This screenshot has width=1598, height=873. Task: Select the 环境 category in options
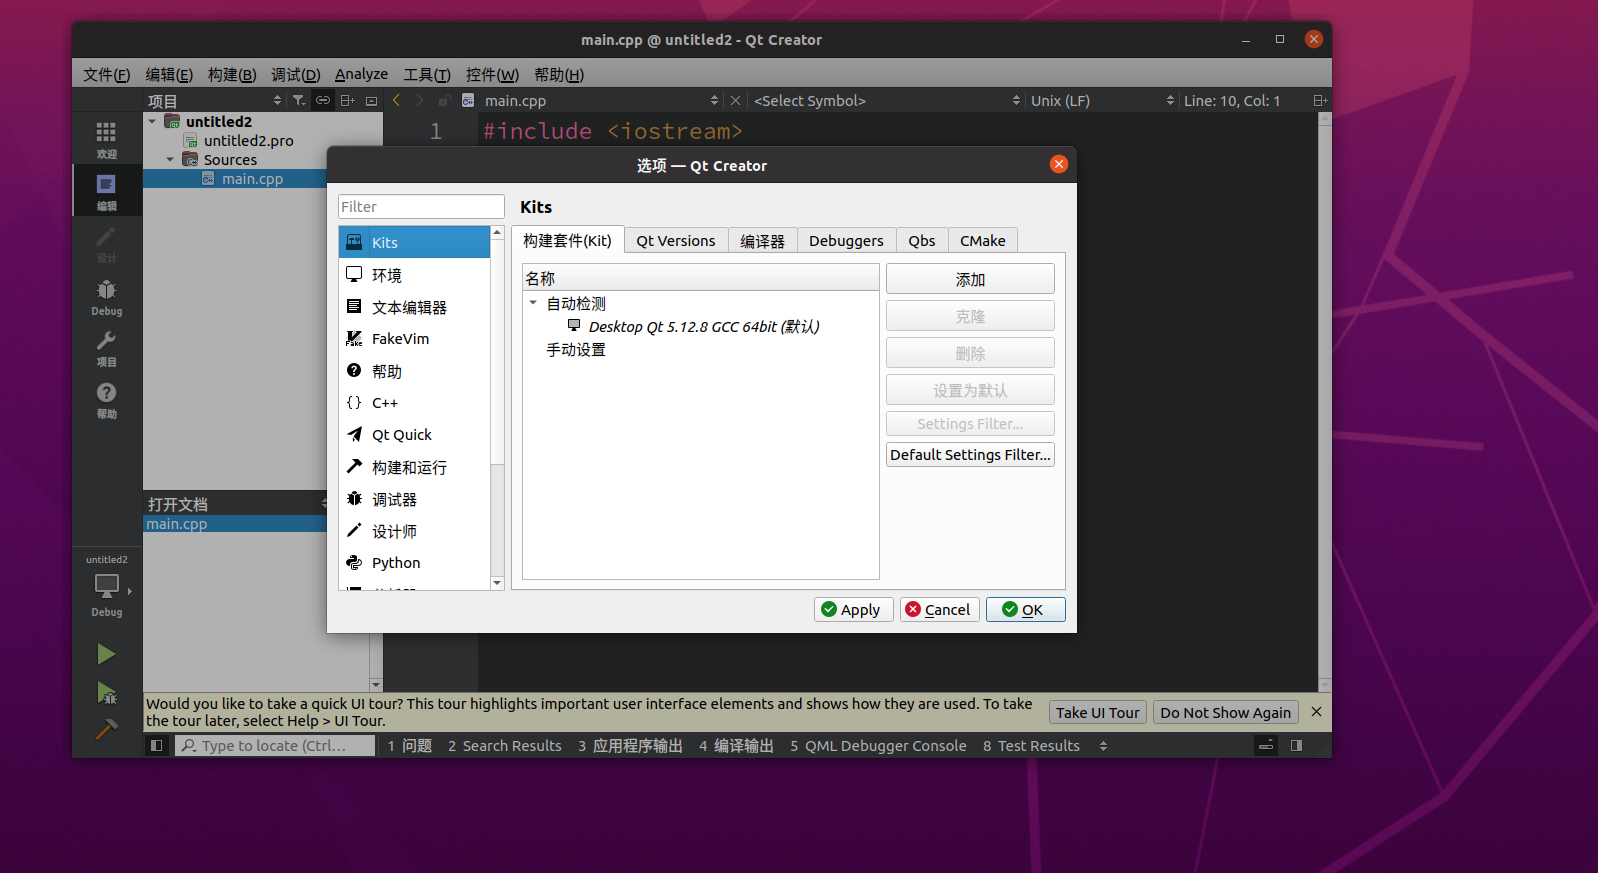pyautogui.click(x=414, y=274)
